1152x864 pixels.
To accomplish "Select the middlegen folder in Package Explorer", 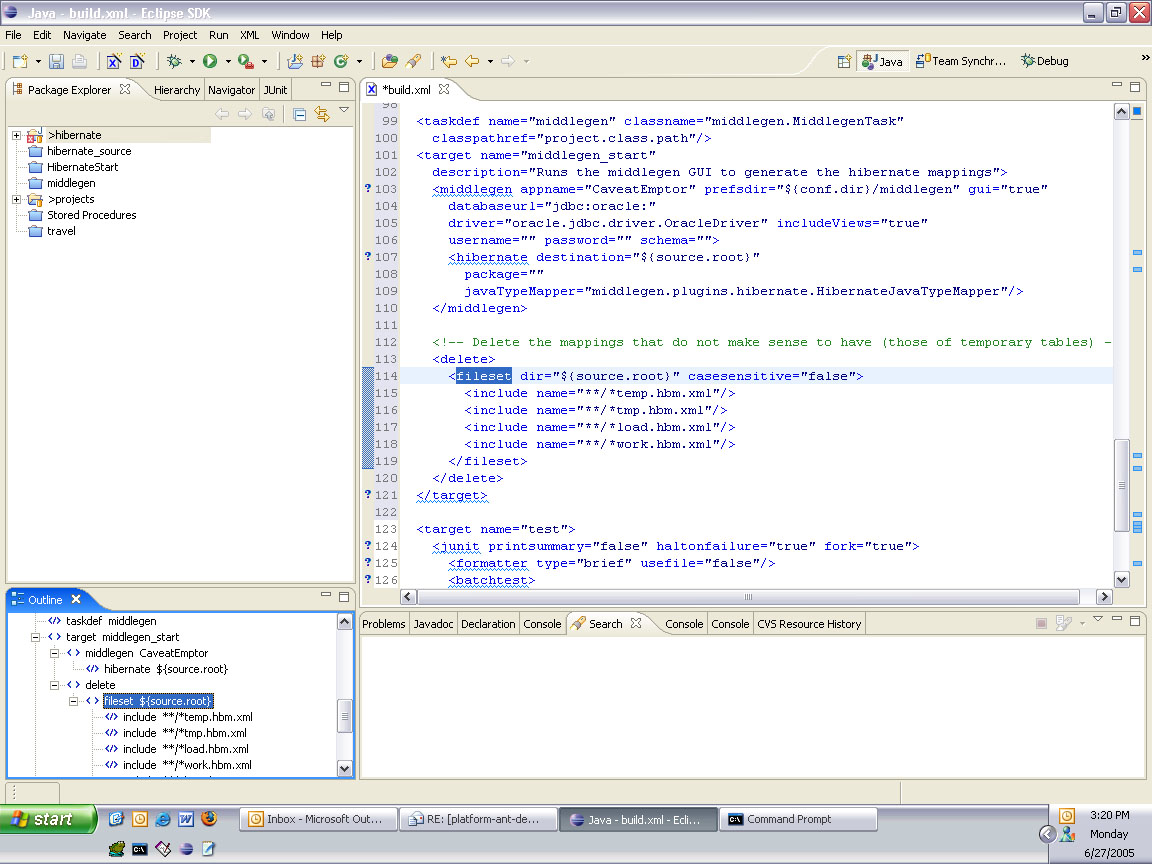I will point(70,183).
